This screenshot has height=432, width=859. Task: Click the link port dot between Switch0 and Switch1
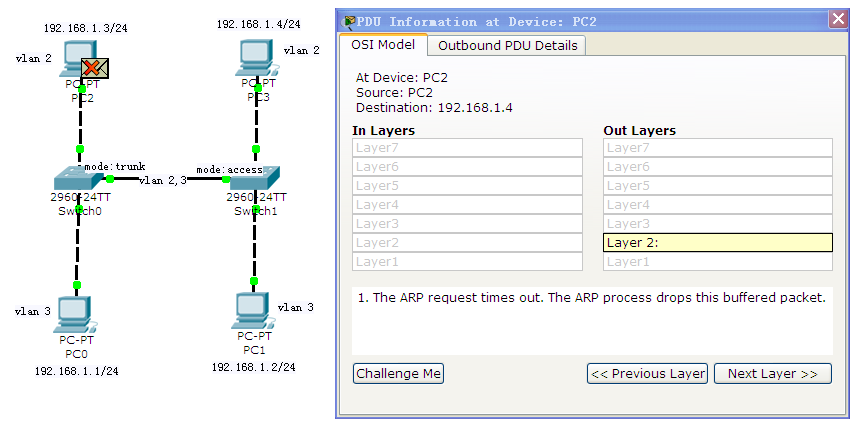[110, 179]
